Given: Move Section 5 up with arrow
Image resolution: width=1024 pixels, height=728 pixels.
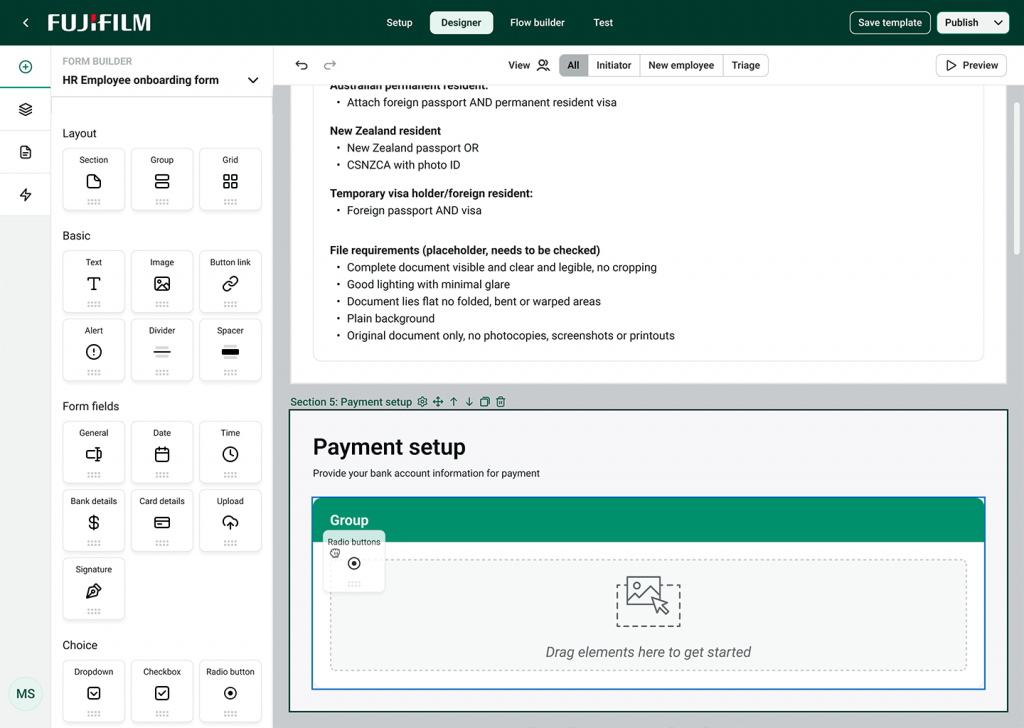Looking at the screenshot, I should click(454, 402).
